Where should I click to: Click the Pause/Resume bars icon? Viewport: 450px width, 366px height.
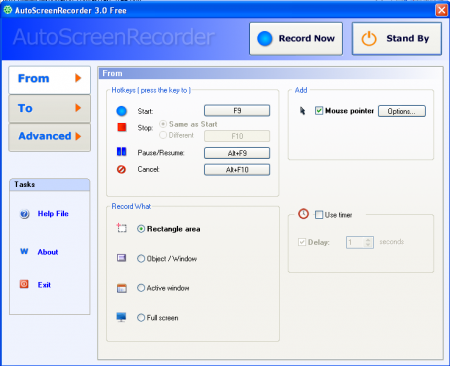pos(121,152)
